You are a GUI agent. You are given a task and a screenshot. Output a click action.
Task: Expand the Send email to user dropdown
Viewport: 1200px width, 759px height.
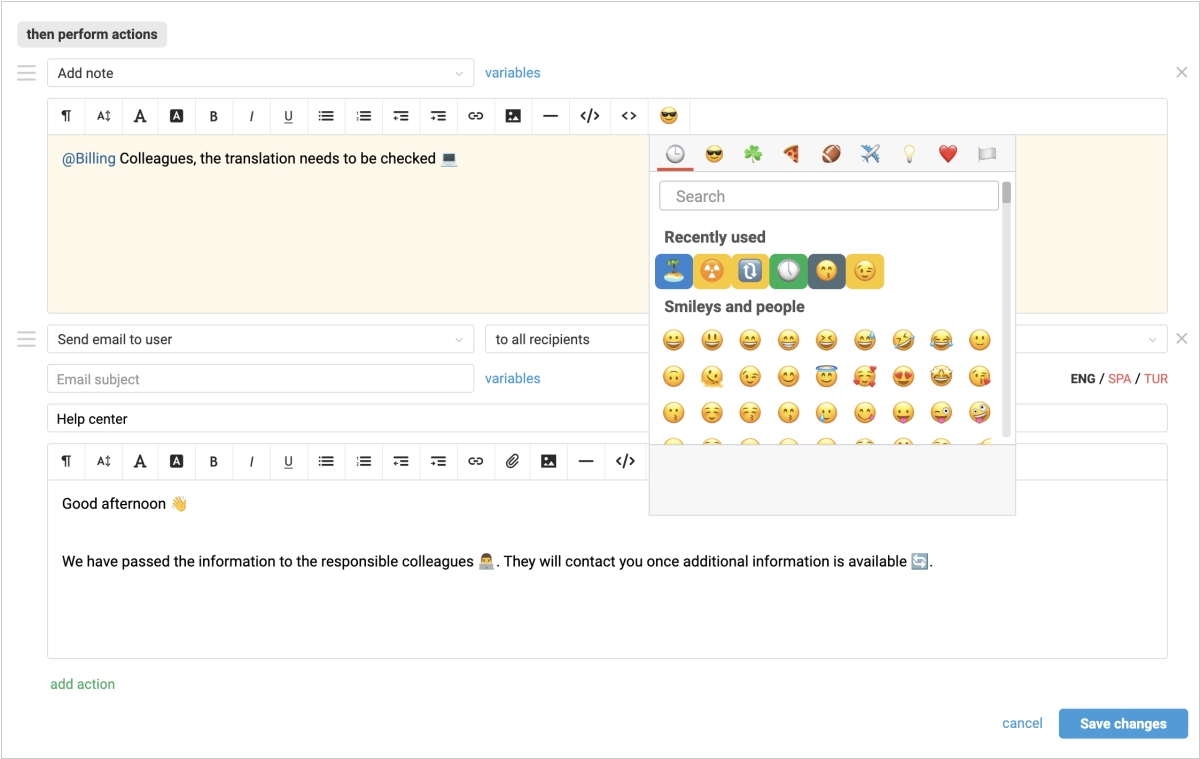(x=260, y=339)
